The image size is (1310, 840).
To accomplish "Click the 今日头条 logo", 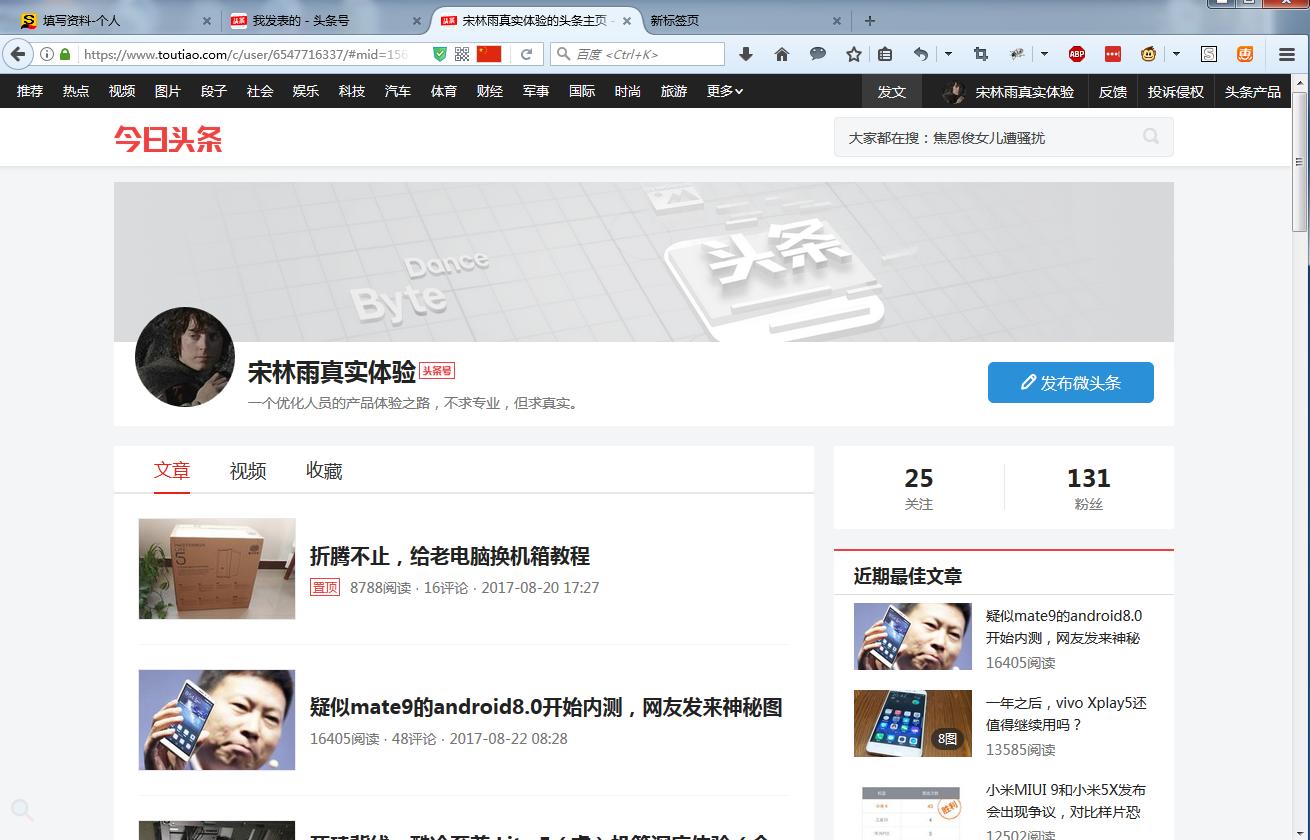I will (x=168, y=139).
